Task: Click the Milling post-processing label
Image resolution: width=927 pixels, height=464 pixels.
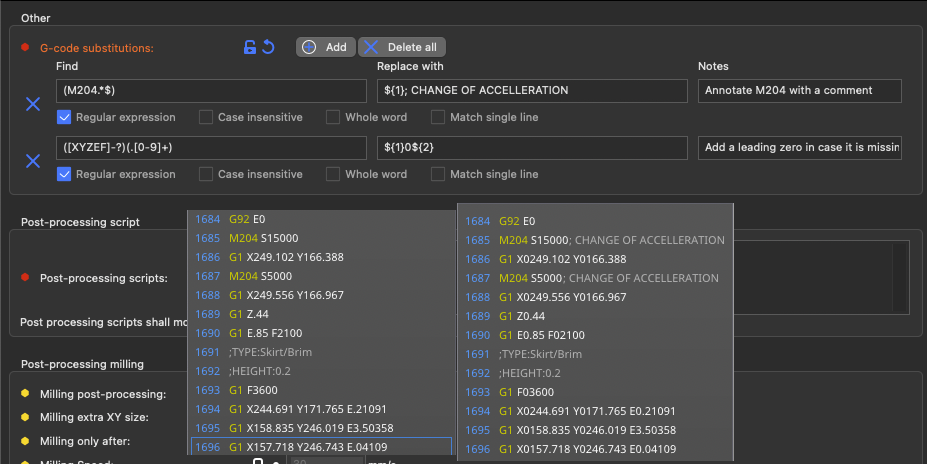Action: pyautogui.click(x=103, y=394)
